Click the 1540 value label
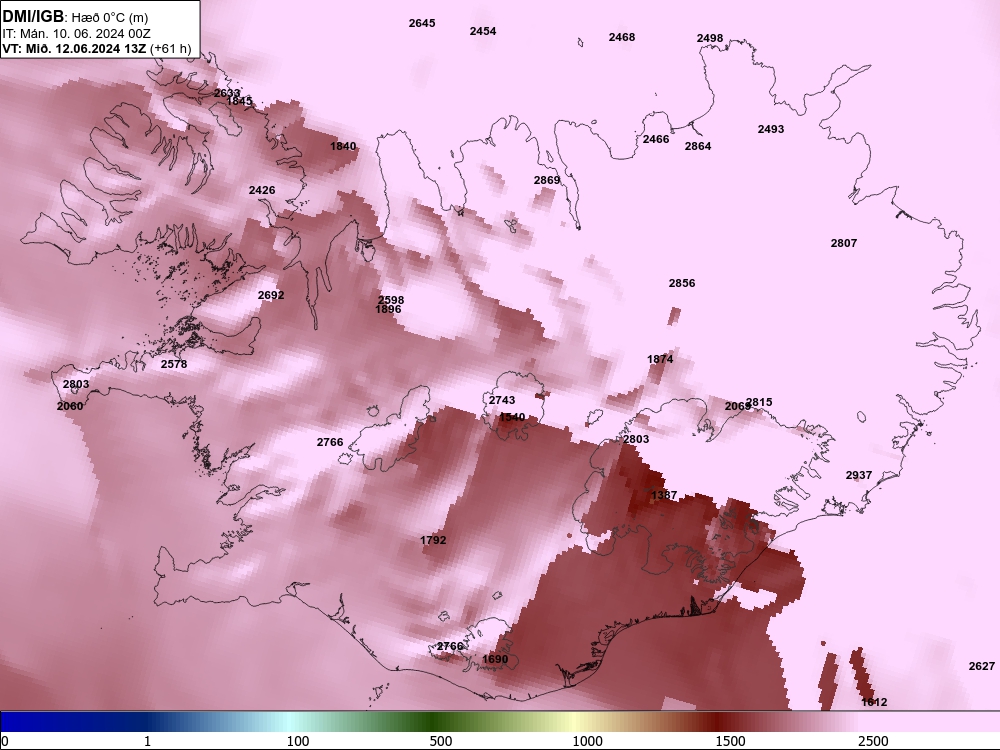This screenshot has height=750, width=1000. pos(512,417)
